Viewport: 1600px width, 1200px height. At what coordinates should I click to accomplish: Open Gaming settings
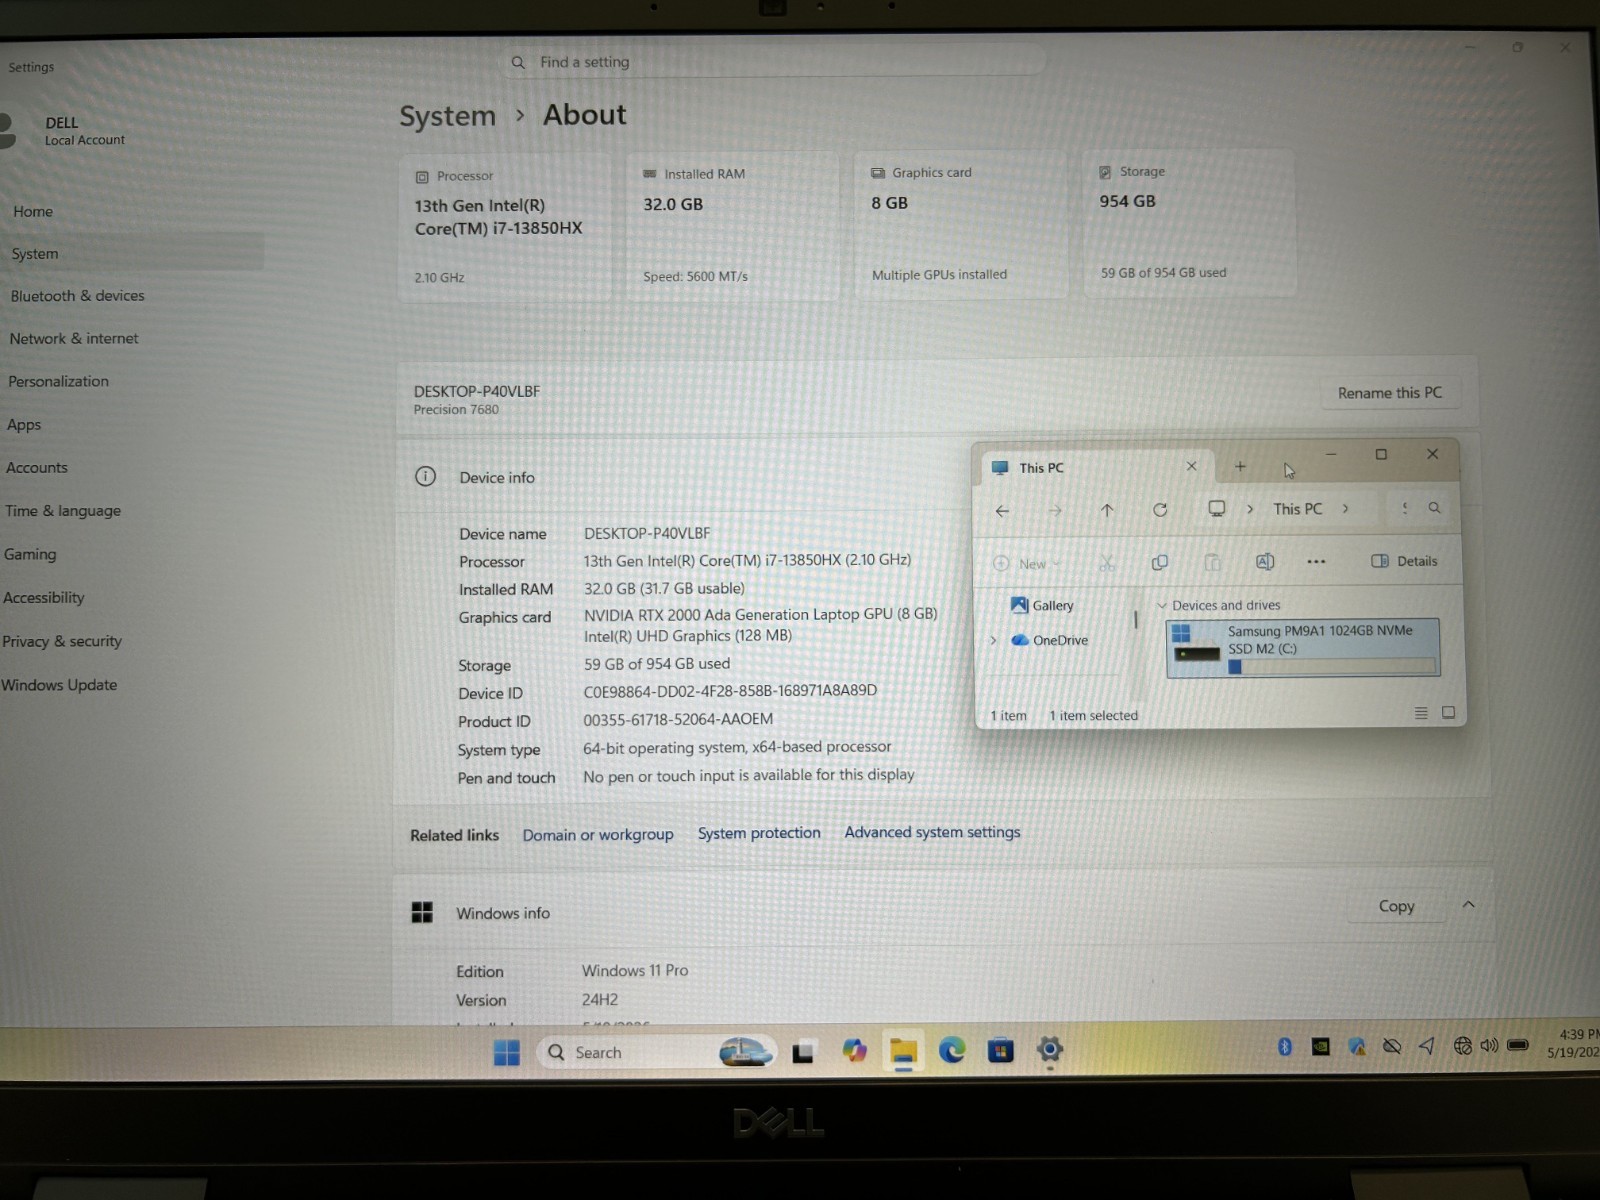pyautogui.click(x=30, y=554)
